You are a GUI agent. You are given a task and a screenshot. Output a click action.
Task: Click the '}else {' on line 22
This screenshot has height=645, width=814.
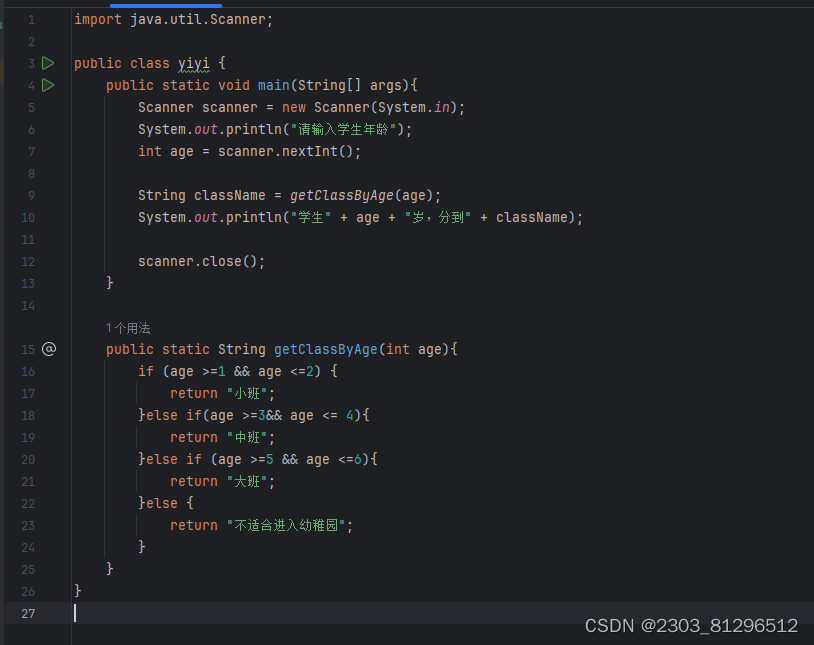(166, 503)
